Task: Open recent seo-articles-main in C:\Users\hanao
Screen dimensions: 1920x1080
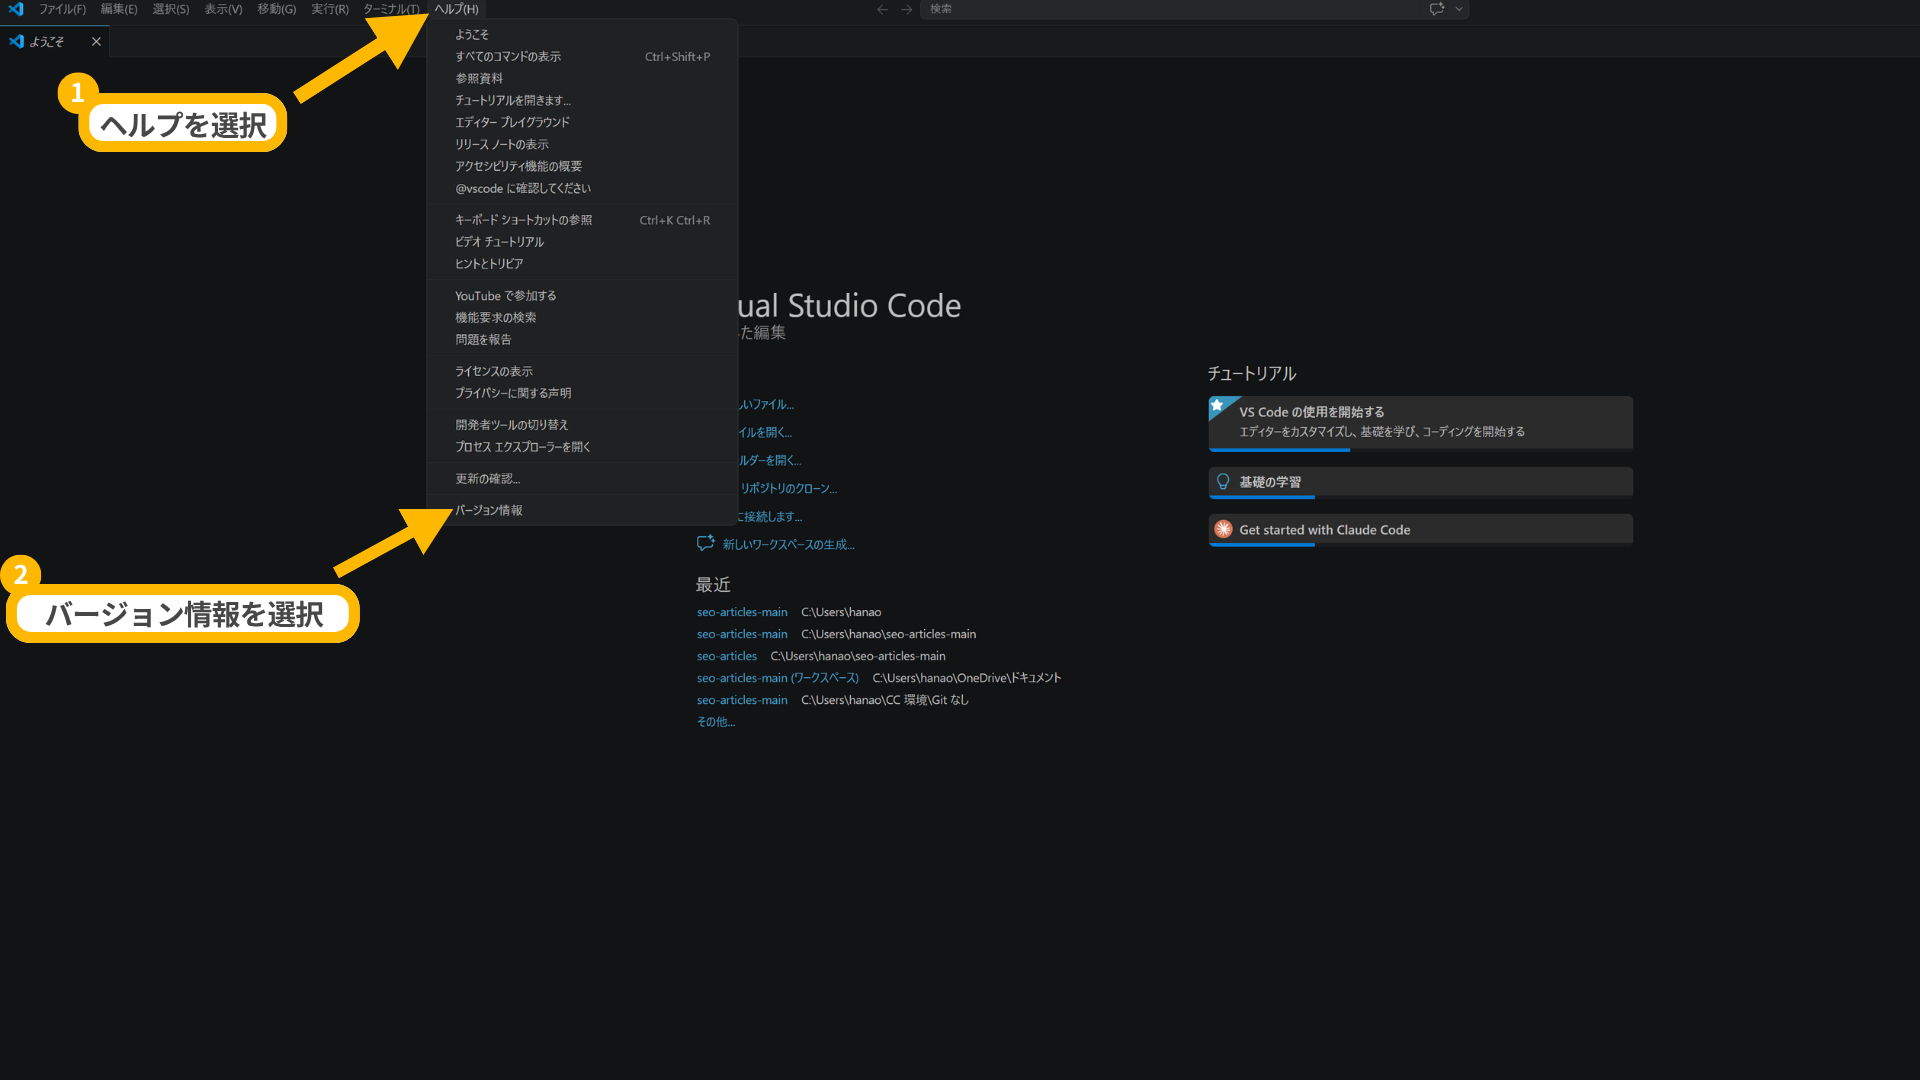Action: [x=742, y=612]
